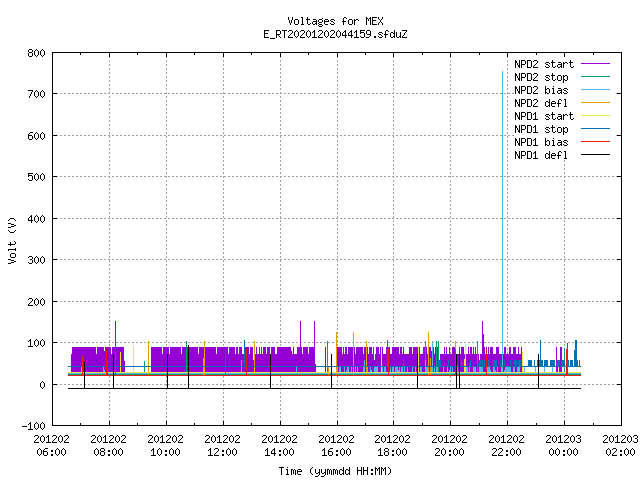Select the NPD1 defl legend label
The width and height of the screenshot is (640, 480).
(541, 155)
